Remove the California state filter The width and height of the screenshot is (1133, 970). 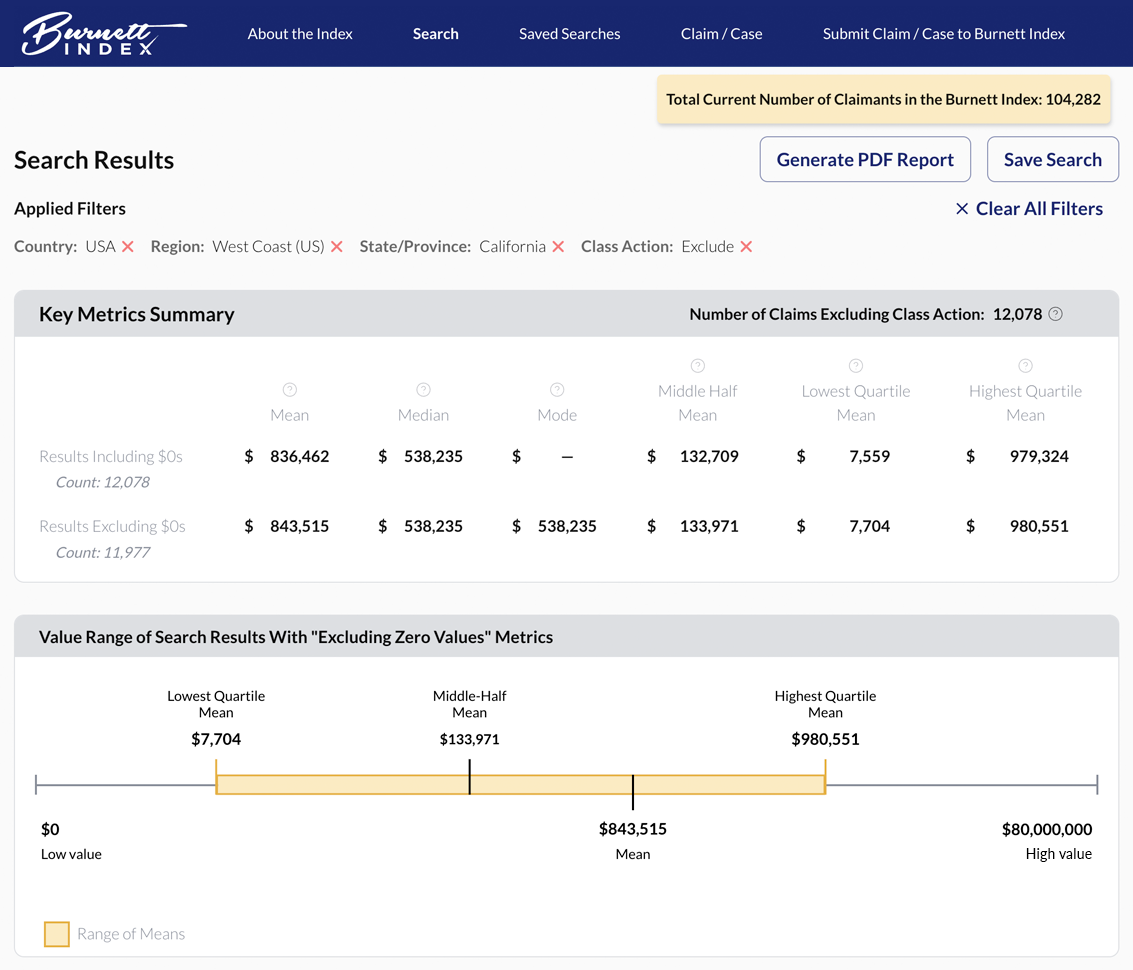tap(558, 246)
